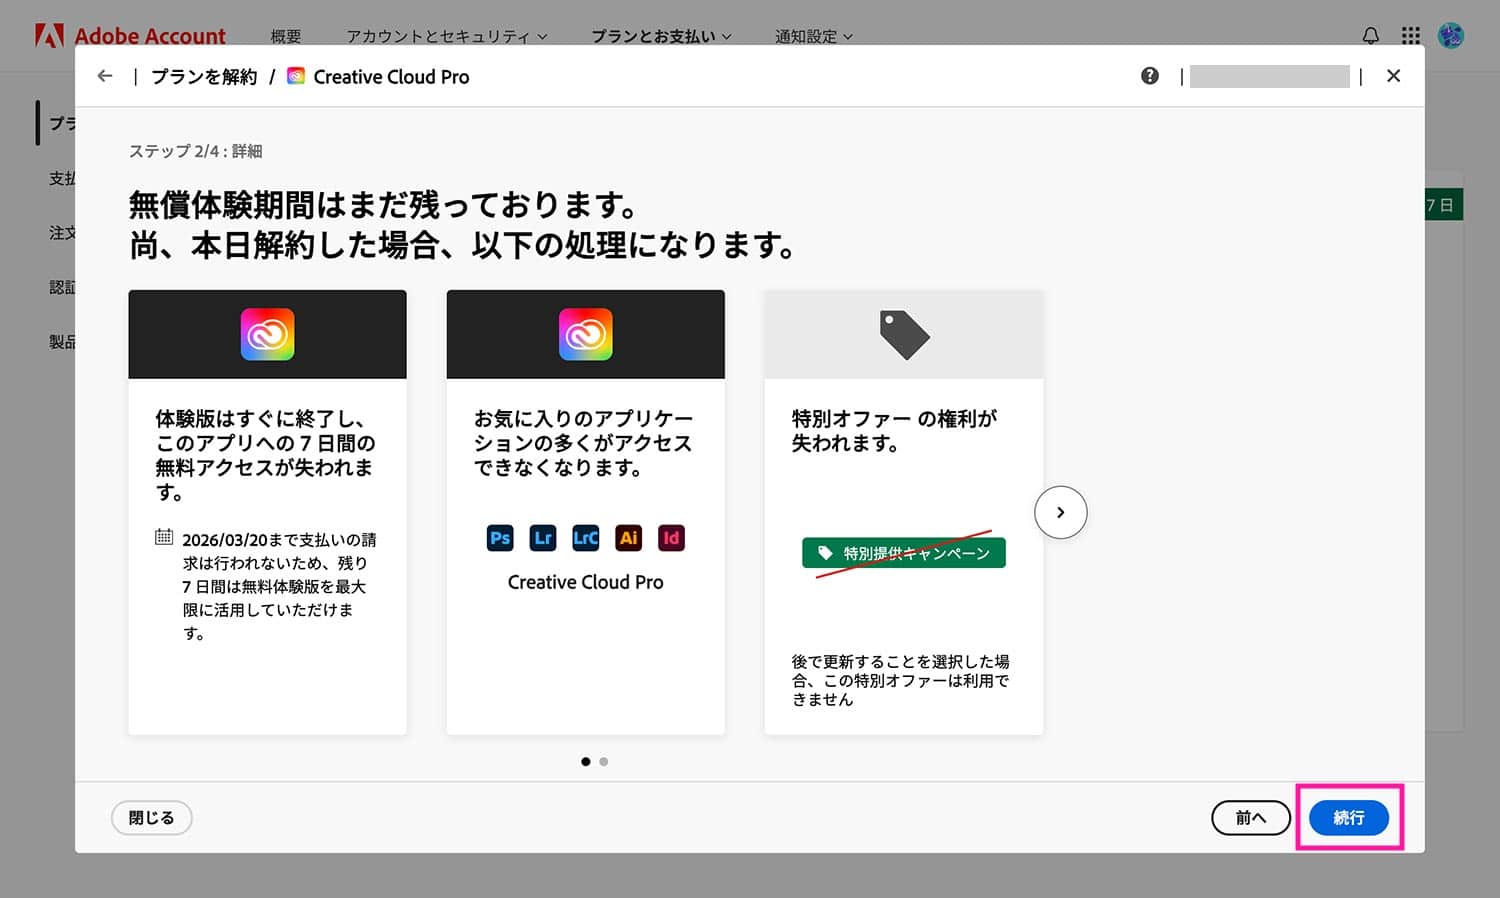Click the help question mark in the dialog
Screen dimensions: 1500x898
1150,75
